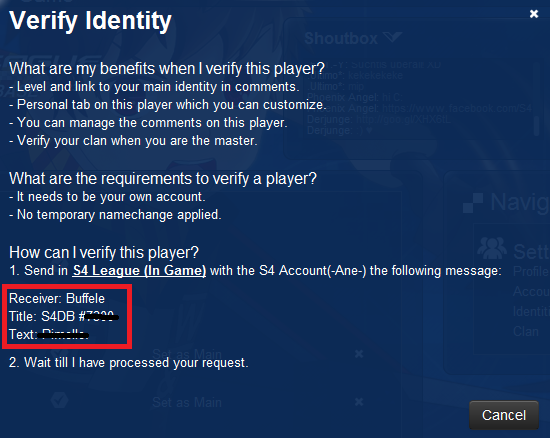The height and width of the screenshot is (438, 550).
Task: Click the Settings people group icon
Action: point(492,248)
